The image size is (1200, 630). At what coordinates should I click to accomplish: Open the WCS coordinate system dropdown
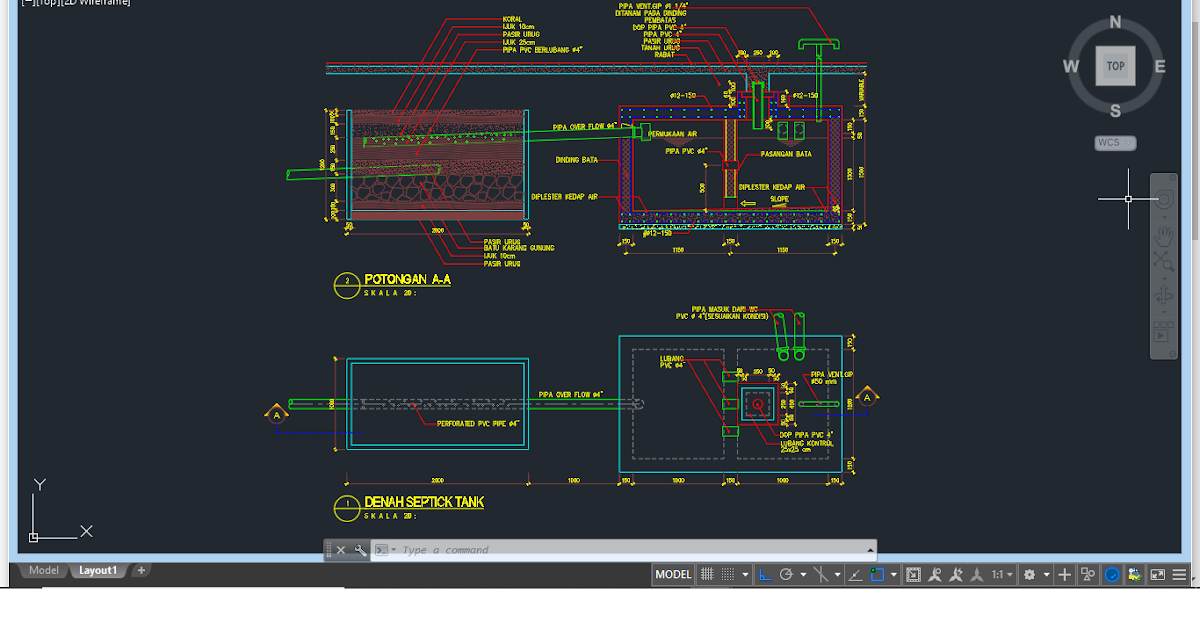(1114, 142)
